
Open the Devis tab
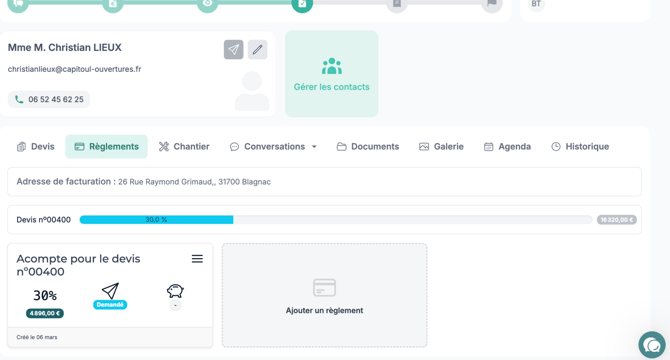coord(36,146)
